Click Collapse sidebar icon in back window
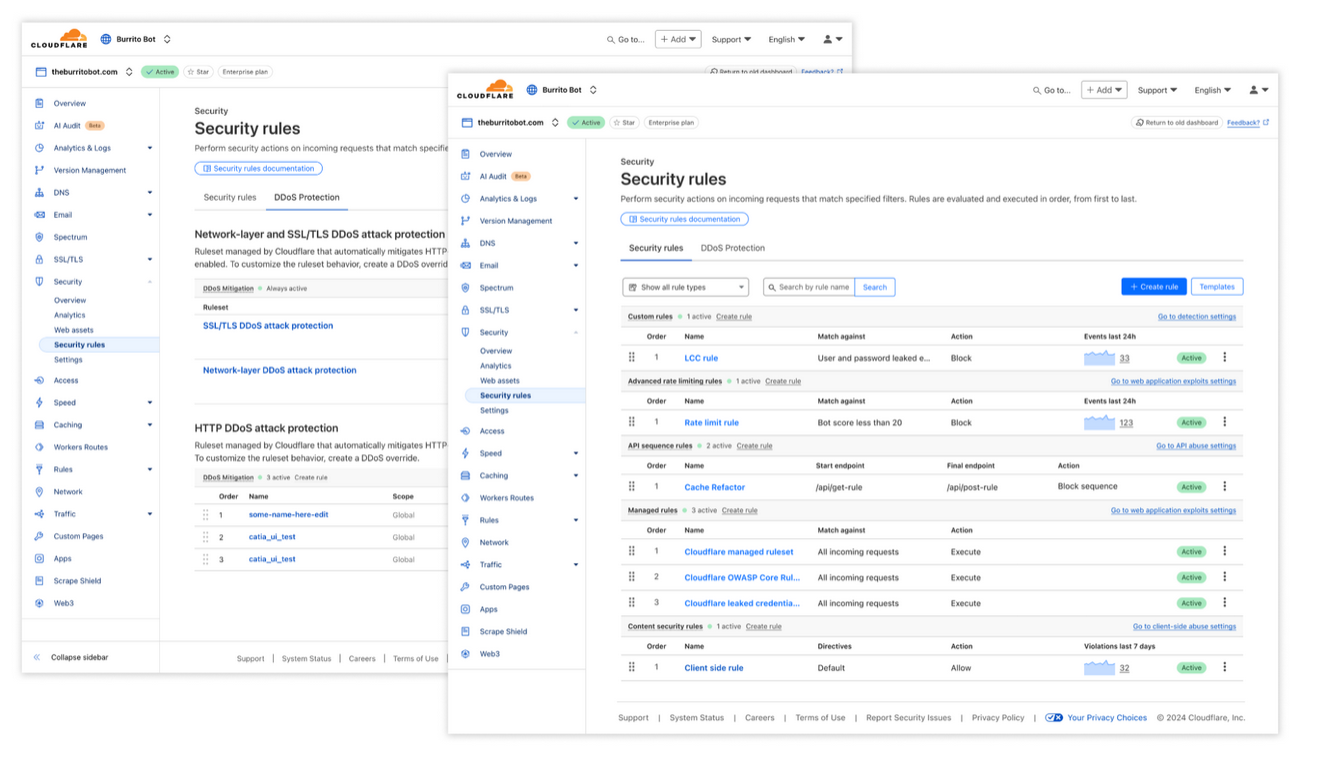1320x764 pixels. 37,657
